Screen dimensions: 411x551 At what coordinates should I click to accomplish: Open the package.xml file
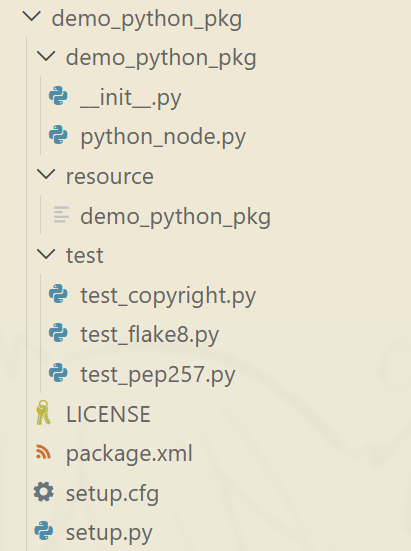coord(129,453)
